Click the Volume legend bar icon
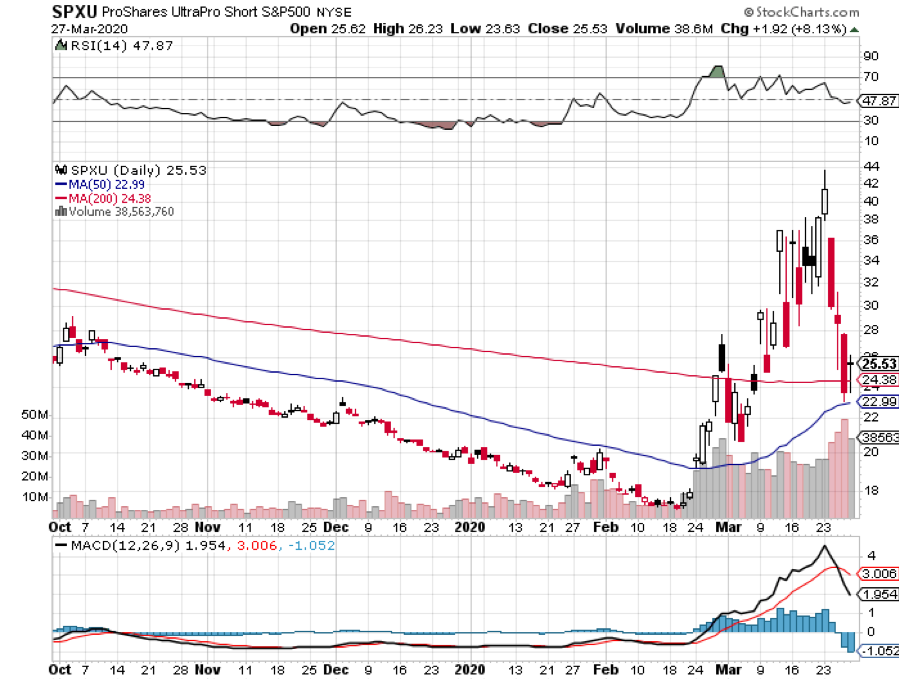Screen dimensions: 899x679 coord(59,211)
